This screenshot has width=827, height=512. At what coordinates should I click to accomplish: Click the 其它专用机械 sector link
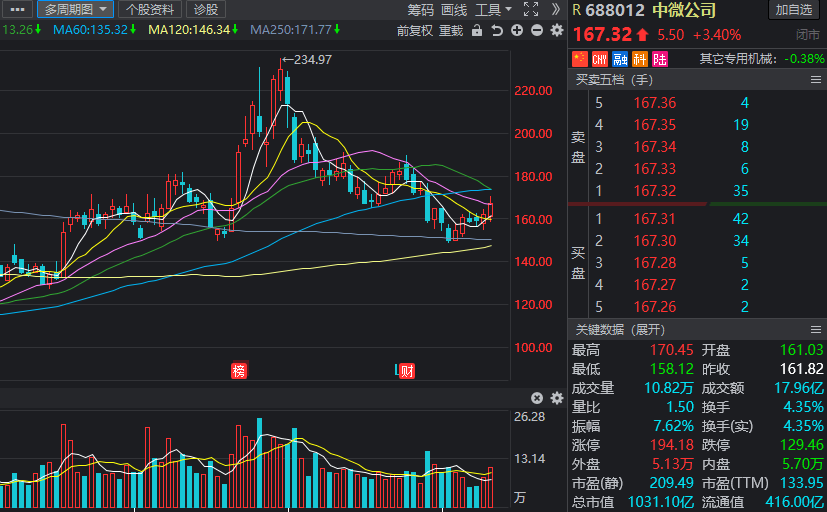[739, 58]
